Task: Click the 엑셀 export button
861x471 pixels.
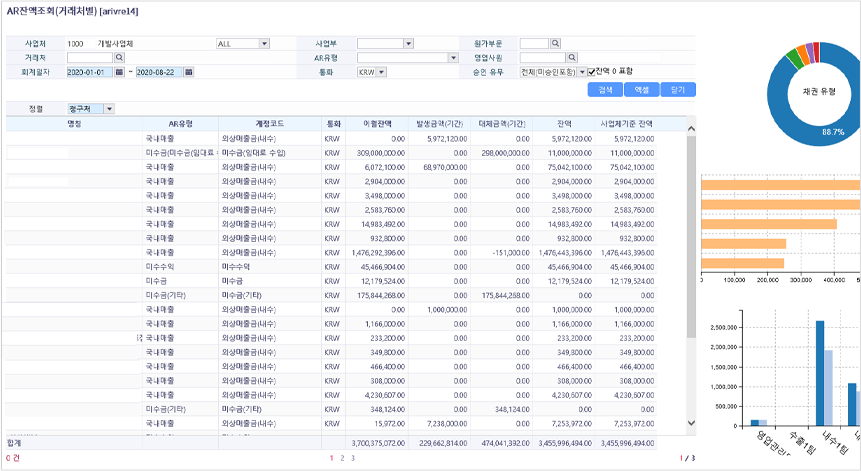Action: 640,90
